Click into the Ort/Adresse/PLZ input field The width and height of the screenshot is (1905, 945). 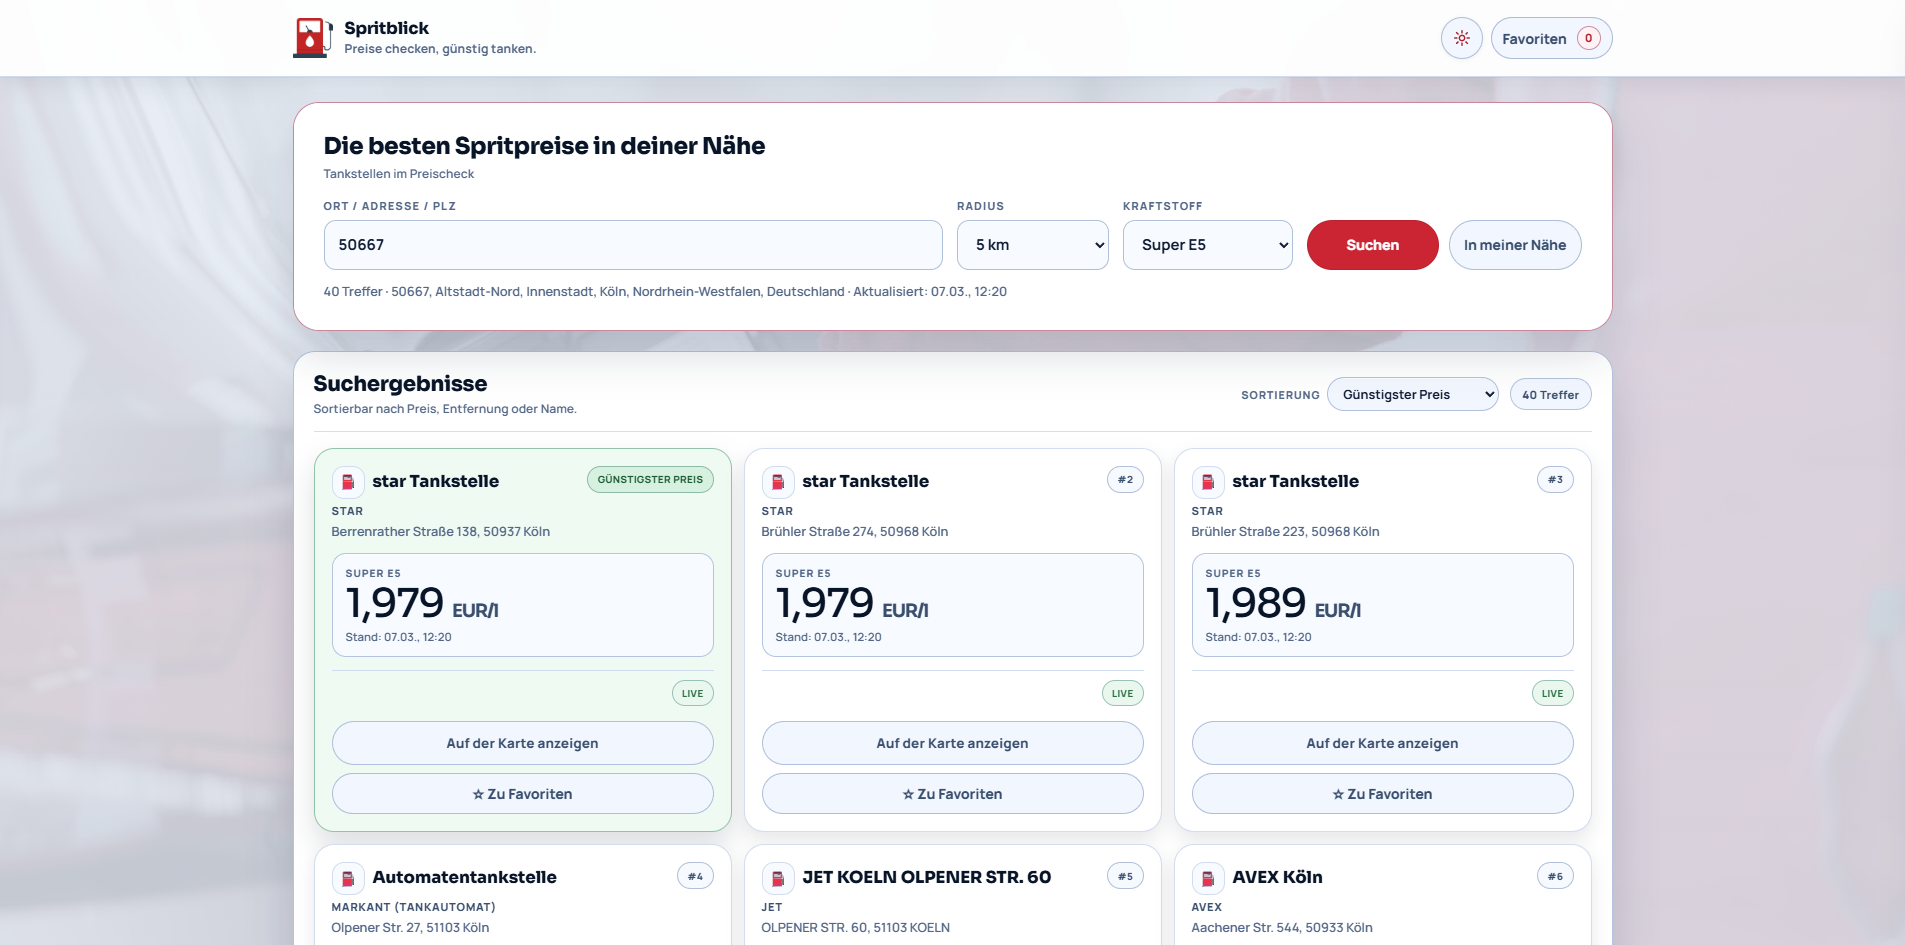tap(632, 245)
